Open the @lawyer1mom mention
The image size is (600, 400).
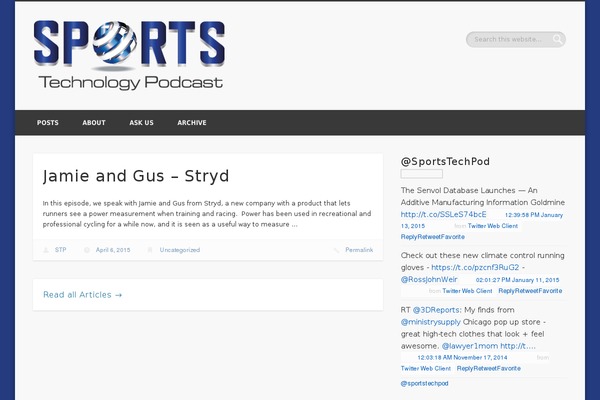(470, 346)
